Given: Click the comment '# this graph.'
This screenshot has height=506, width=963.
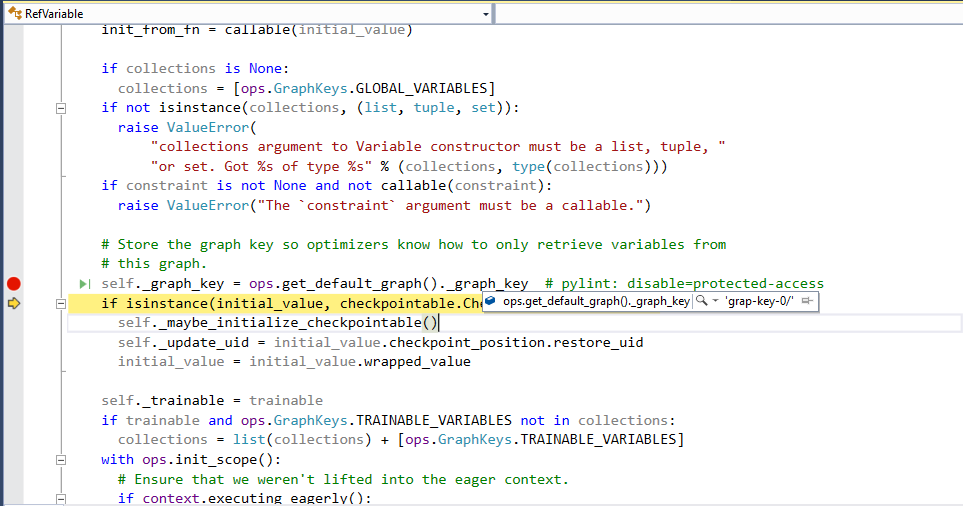Looking at the screenshot, I should (x=154, y=263).
